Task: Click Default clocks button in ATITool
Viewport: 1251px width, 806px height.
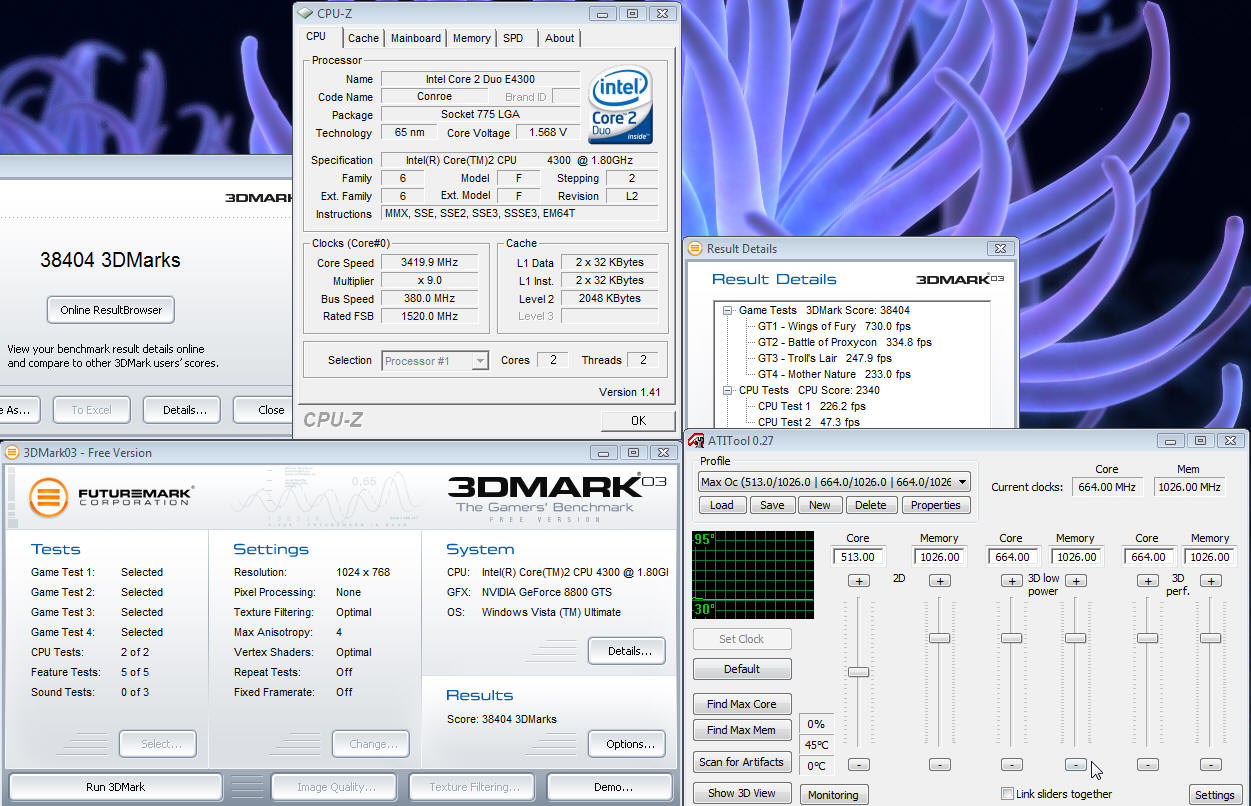Action: [742, 669]
